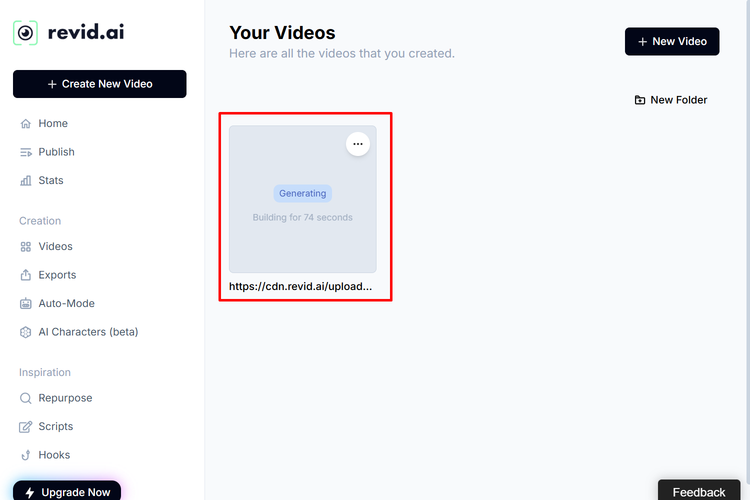Open the three-dot menu on video card
Viewport: 750px width, 500px height.
(358, 144)
